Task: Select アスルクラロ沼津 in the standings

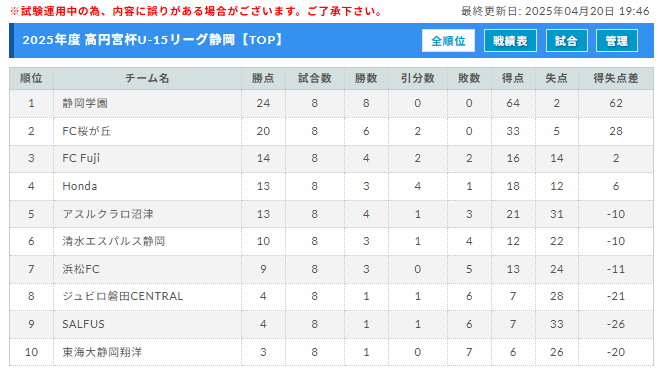Action: coord(108,214)
